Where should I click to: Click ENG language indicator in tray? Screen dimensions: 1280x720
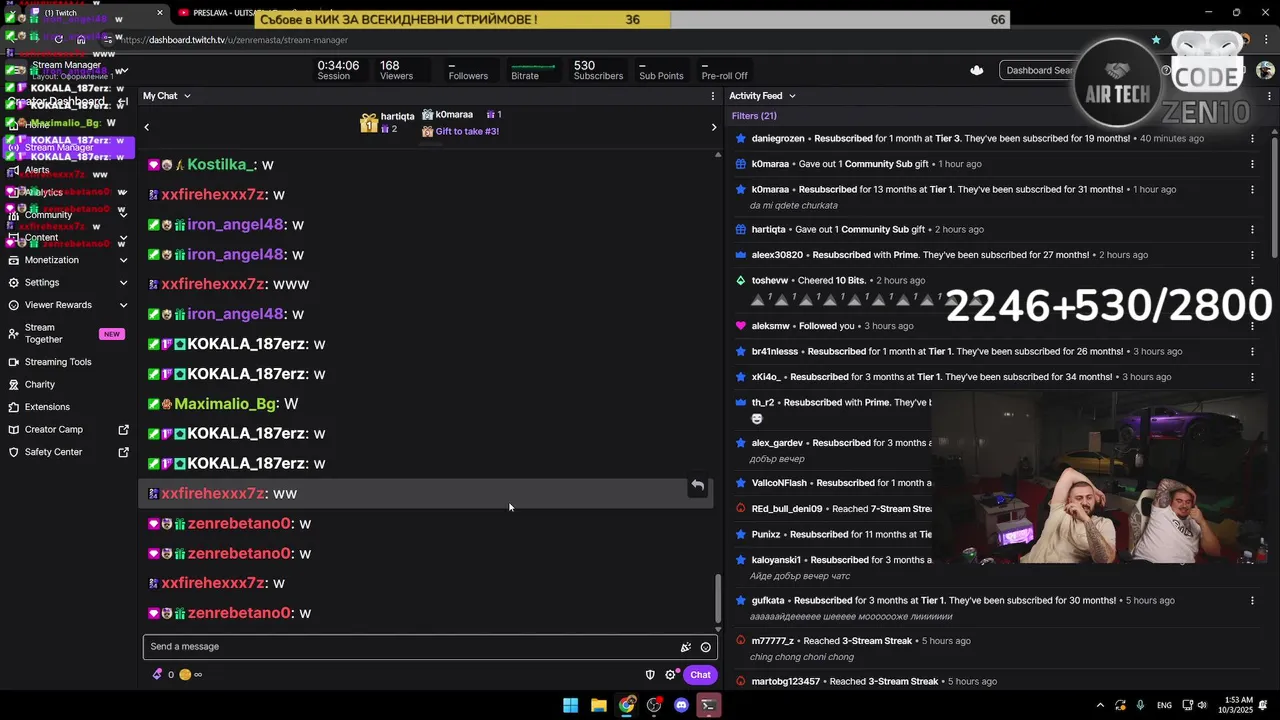coord(1164,705)
